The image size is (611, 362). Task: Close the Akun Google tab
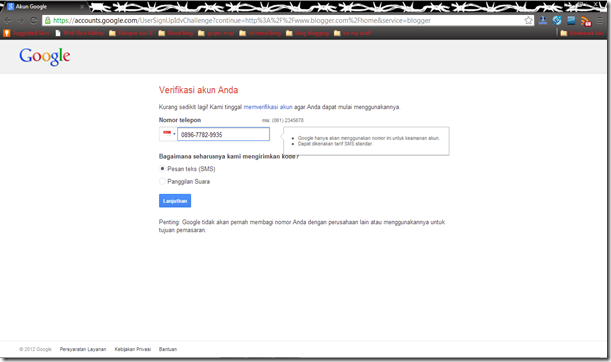(x=82, y=7)
